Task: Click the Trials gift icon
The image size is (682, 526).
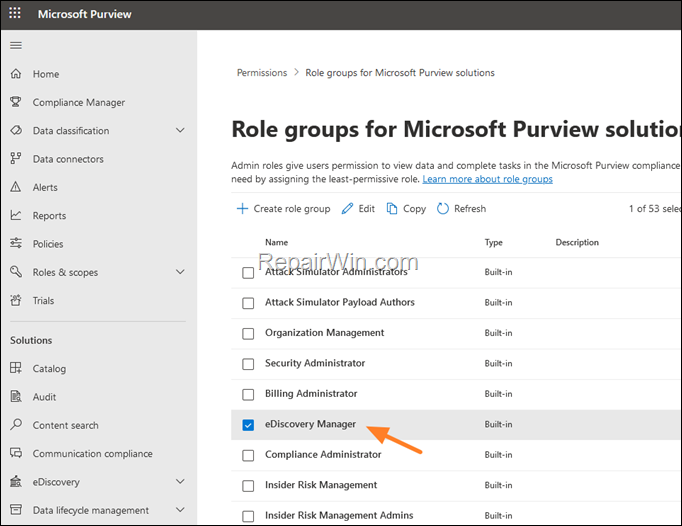Action: pyautogui.click(x=16, y=300)
